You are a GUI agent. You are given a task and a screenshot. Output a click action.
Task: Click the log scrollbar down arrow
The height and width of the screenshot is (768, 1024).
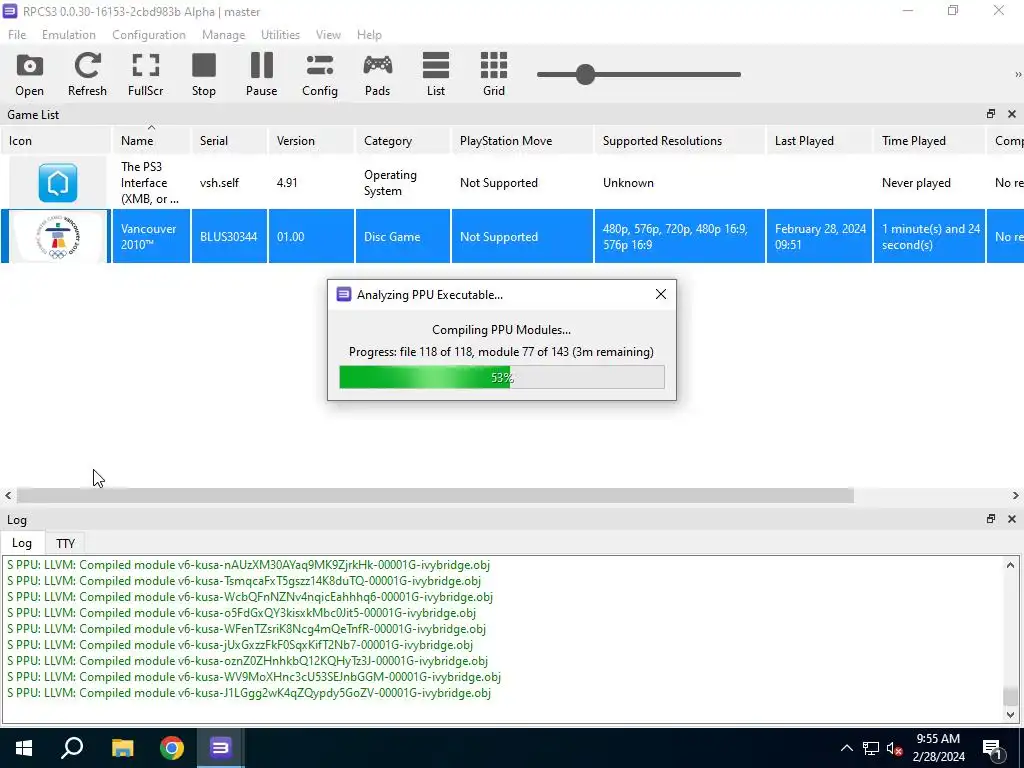point(1010,714)
